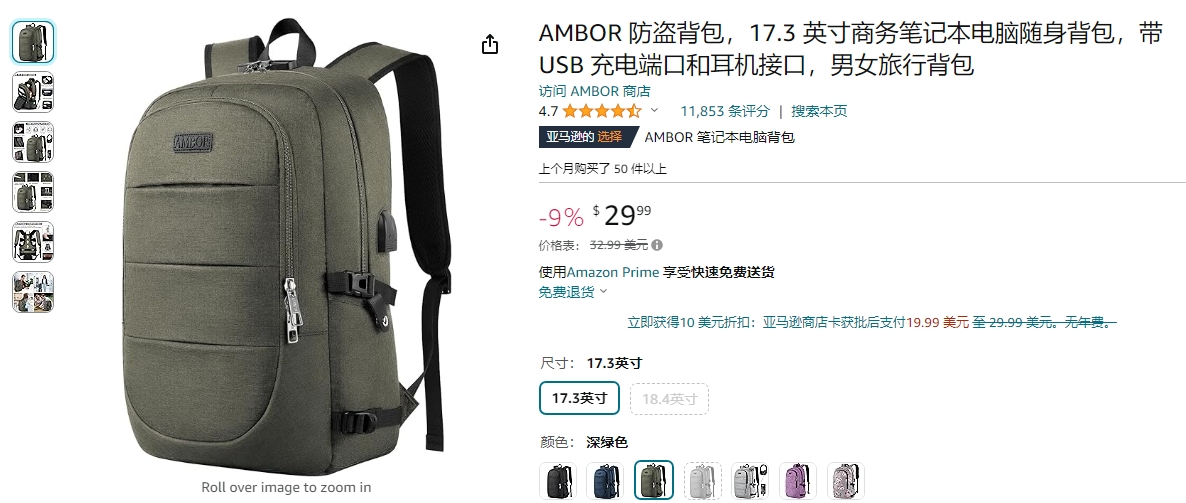Image resolution: width=1186 pixels, height=503 pixels.
Task: Click the share icon beside product image
Action: (x=490, y=45)
